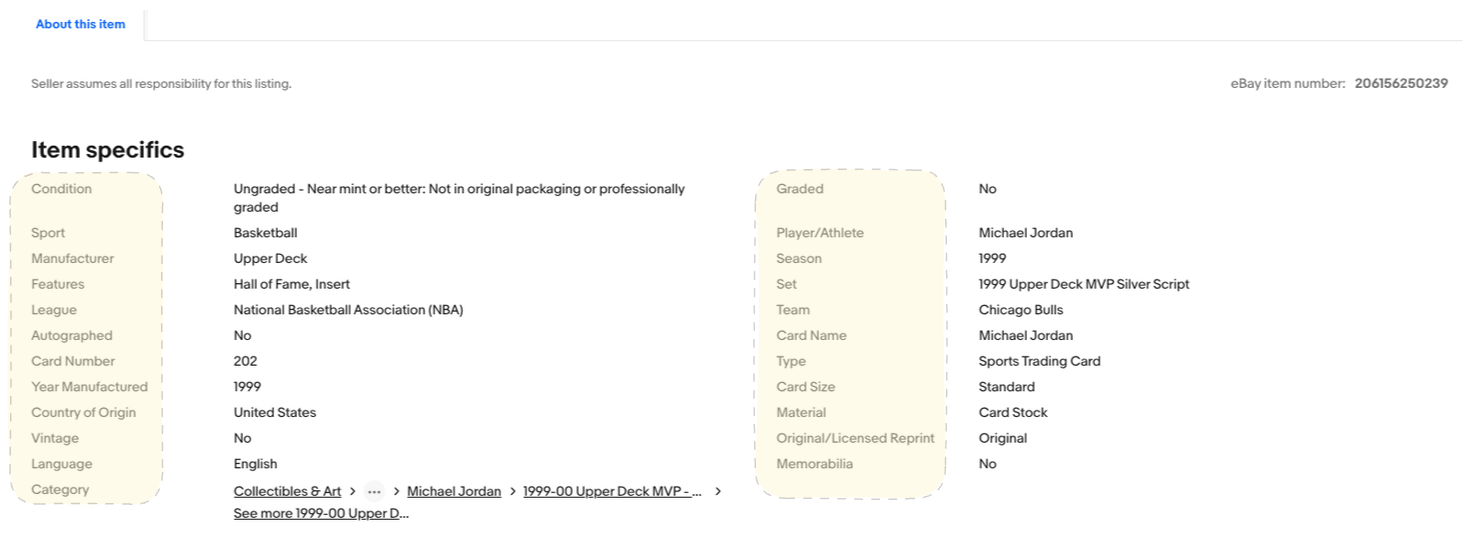1472x548 pixels.
Task: Select National Basketball Association (NBA) value
Action: coord(348,310)
